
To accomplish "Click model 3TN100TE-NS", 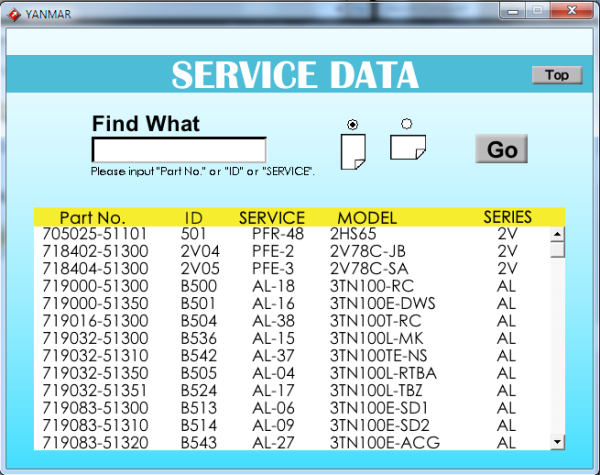I will [x=378, y=356].
